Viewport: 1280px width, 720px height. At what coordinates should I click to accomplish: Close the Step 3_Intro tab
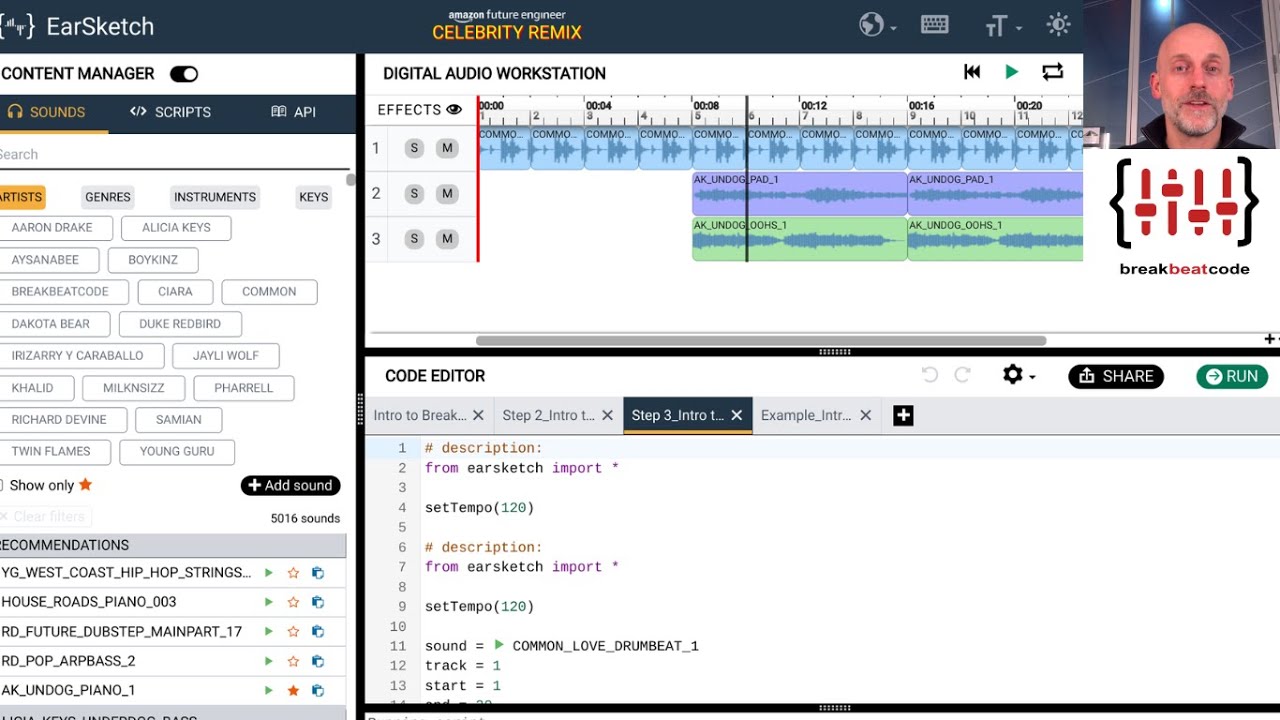pyautogui.click(x=737, y=415)
